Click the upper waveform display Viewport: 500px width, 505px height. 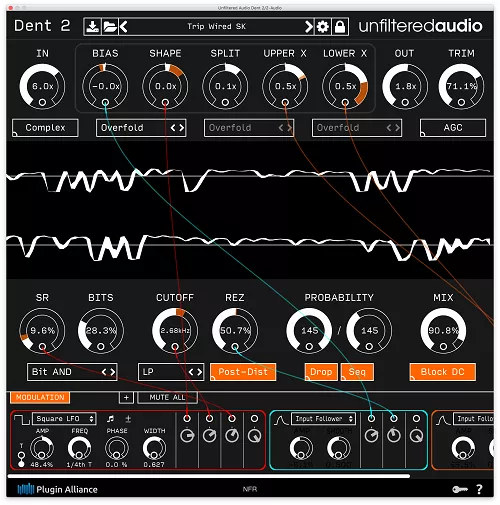[250, 177]
